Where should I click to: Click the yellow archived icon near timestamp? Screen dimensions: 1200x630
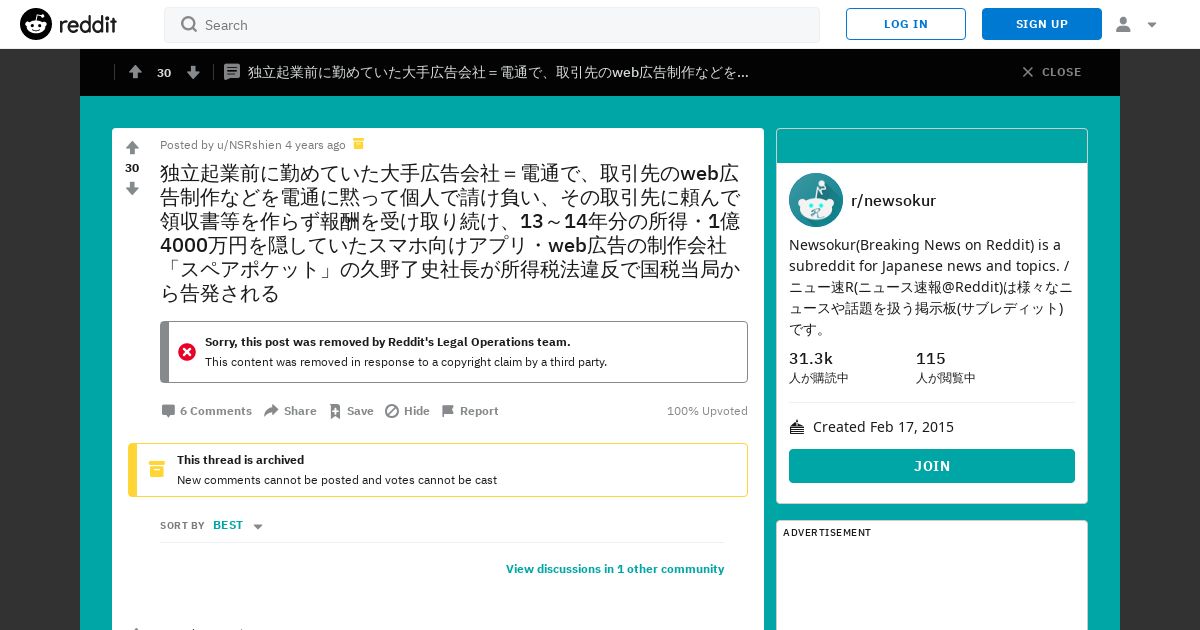(x=358, y=144)
